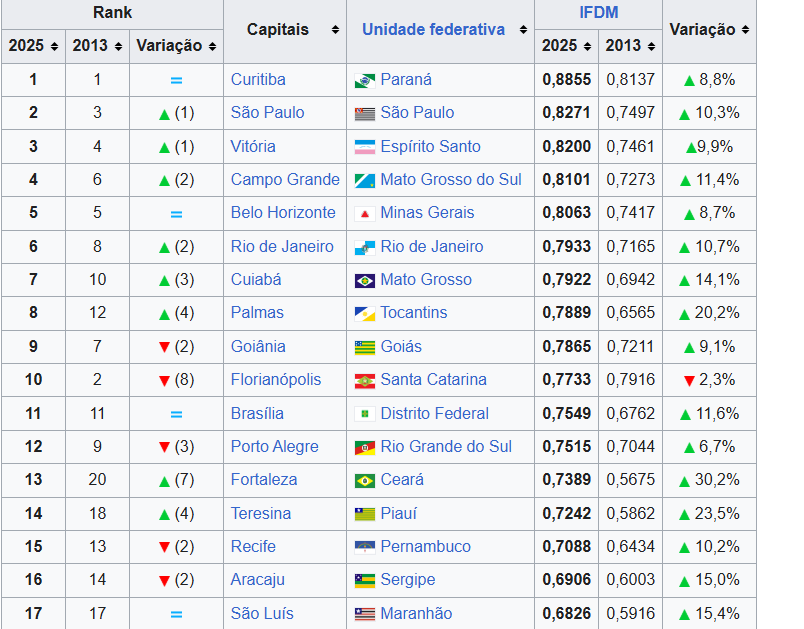Viewport: 804px width, 629px height.
Task: Click the Rio Grande do Sul flag
Action: point(365,447)
